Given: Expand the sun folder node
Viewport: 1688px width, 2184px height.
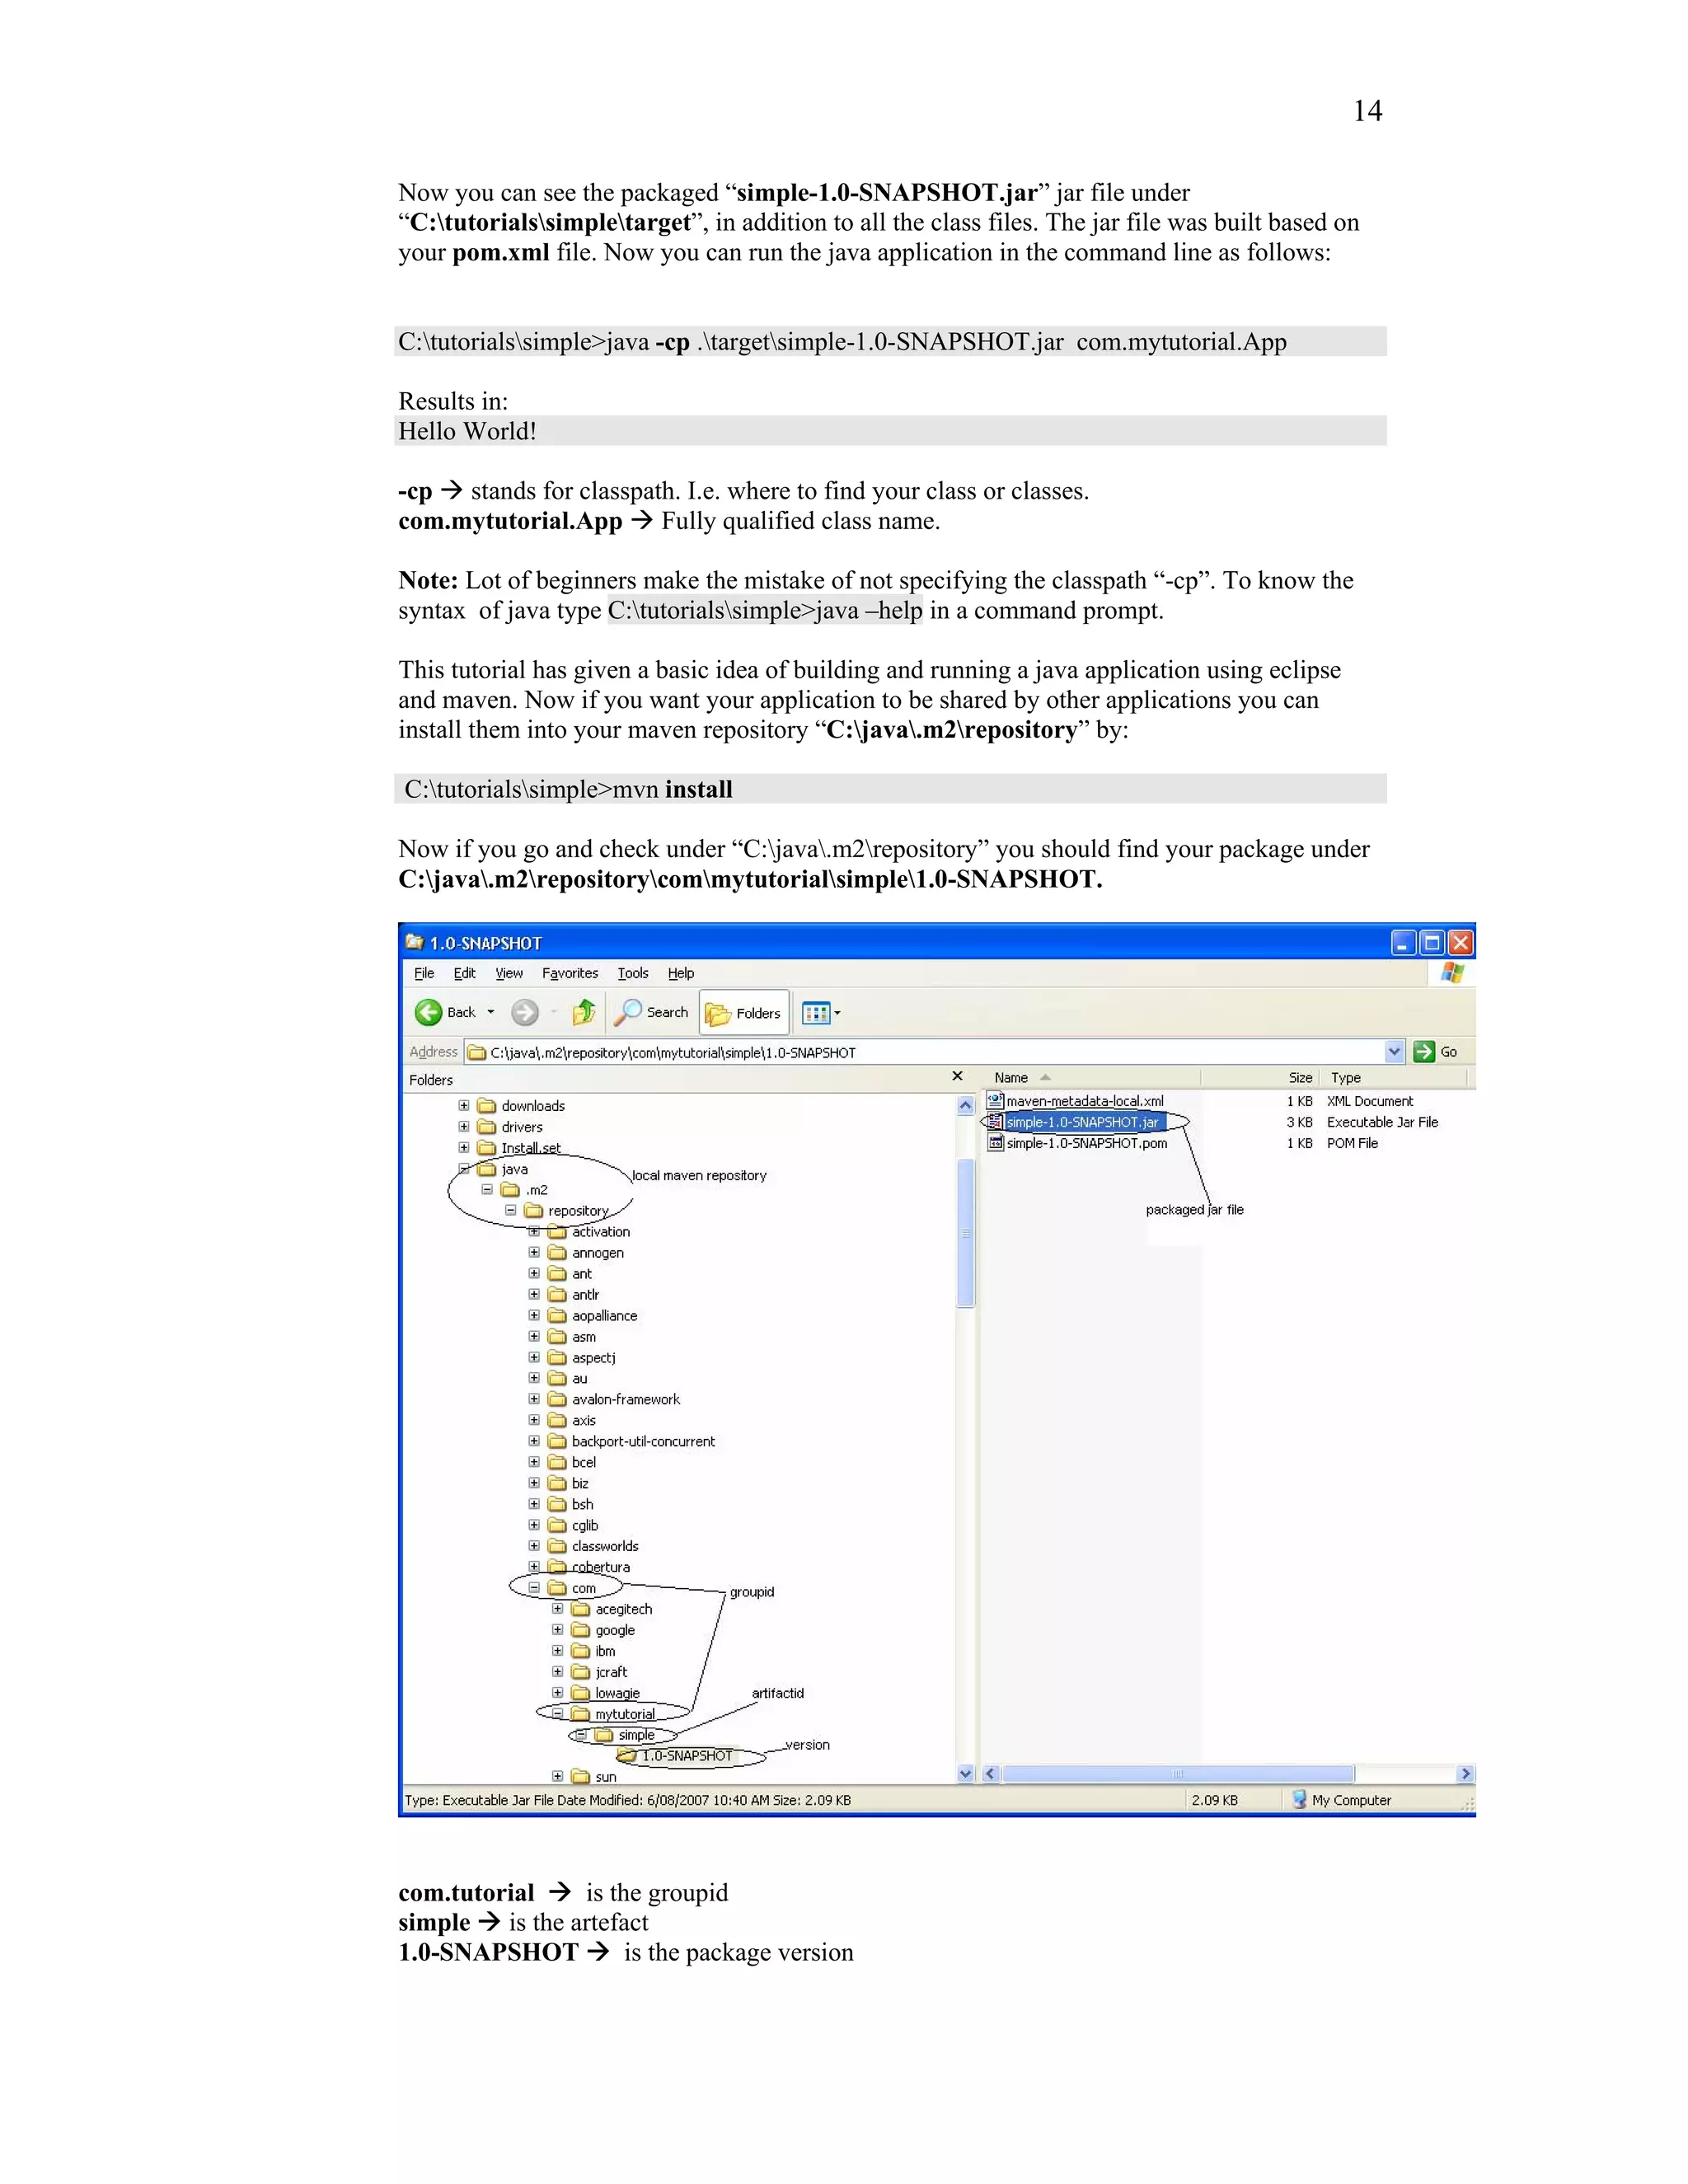Looking at the screenshot, I should click(558, 1776).
